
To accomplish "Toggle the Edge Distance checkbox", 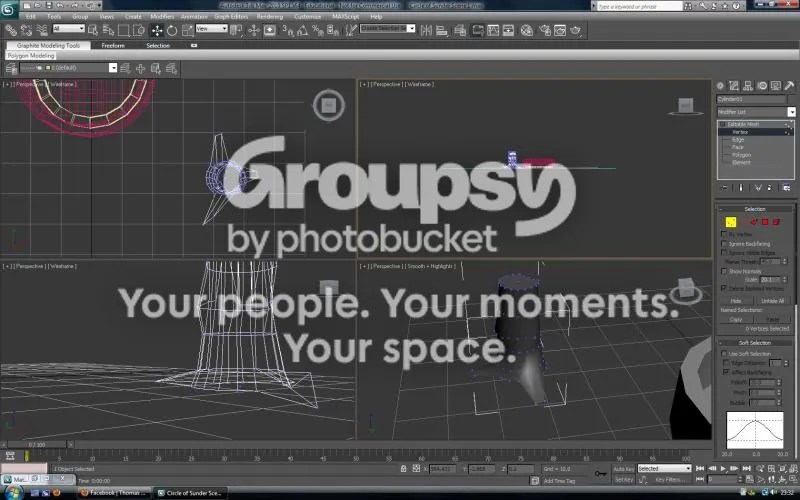I will pyautogui.click(x=727, y=363).
